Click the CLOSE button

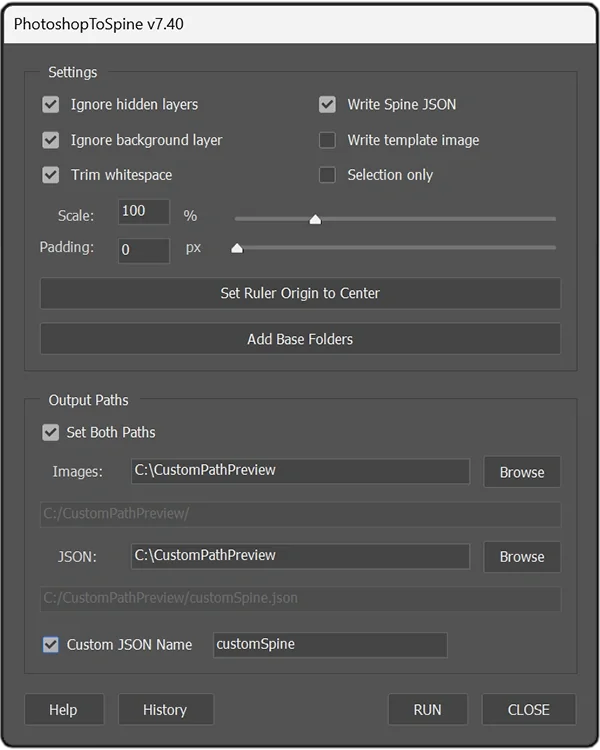529,709
